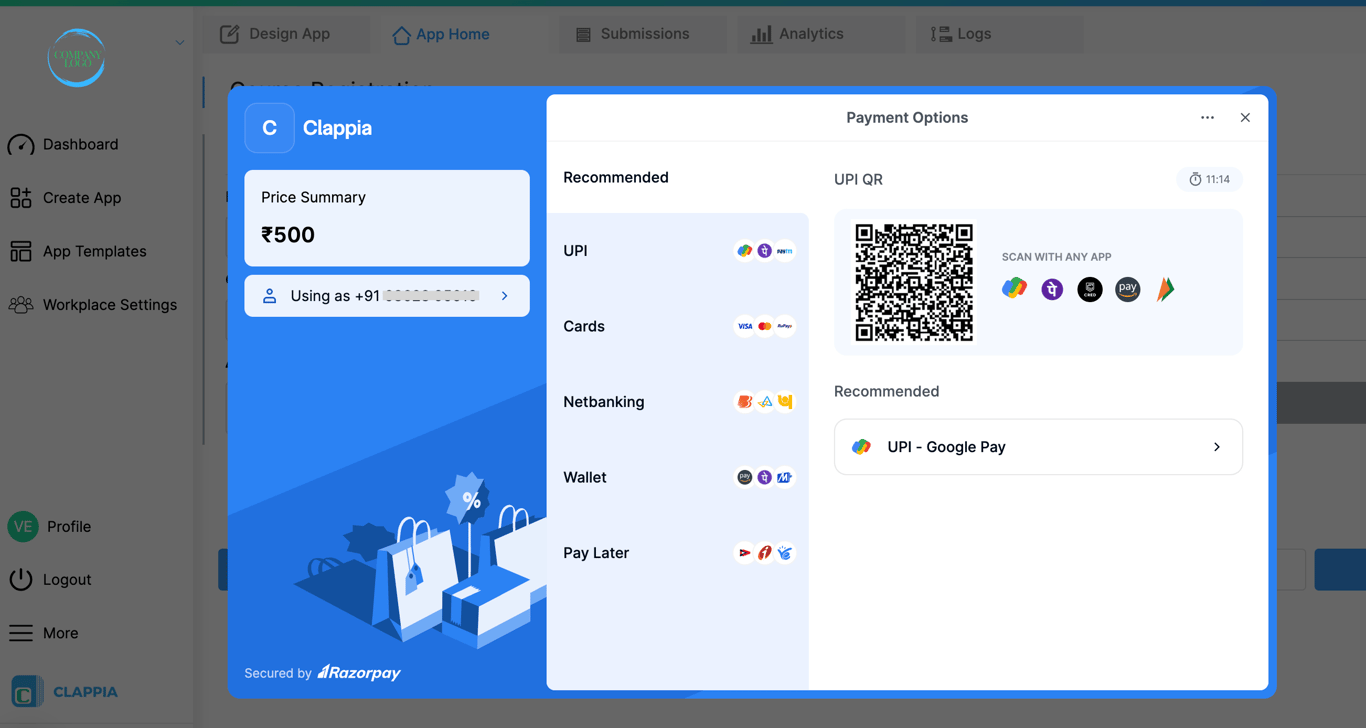This screenshot has height=728, width=1366.
Task: Choose the UPI - Google Pay recommended option
Action: tap(1038, 447)
